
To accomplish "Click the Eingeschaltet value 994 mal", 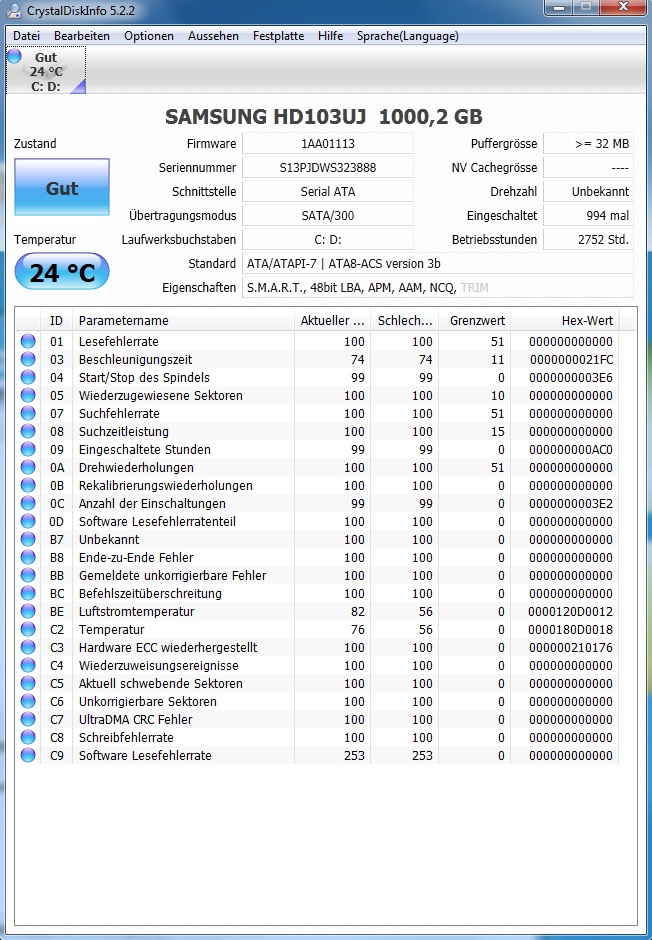I will point(588,215).
